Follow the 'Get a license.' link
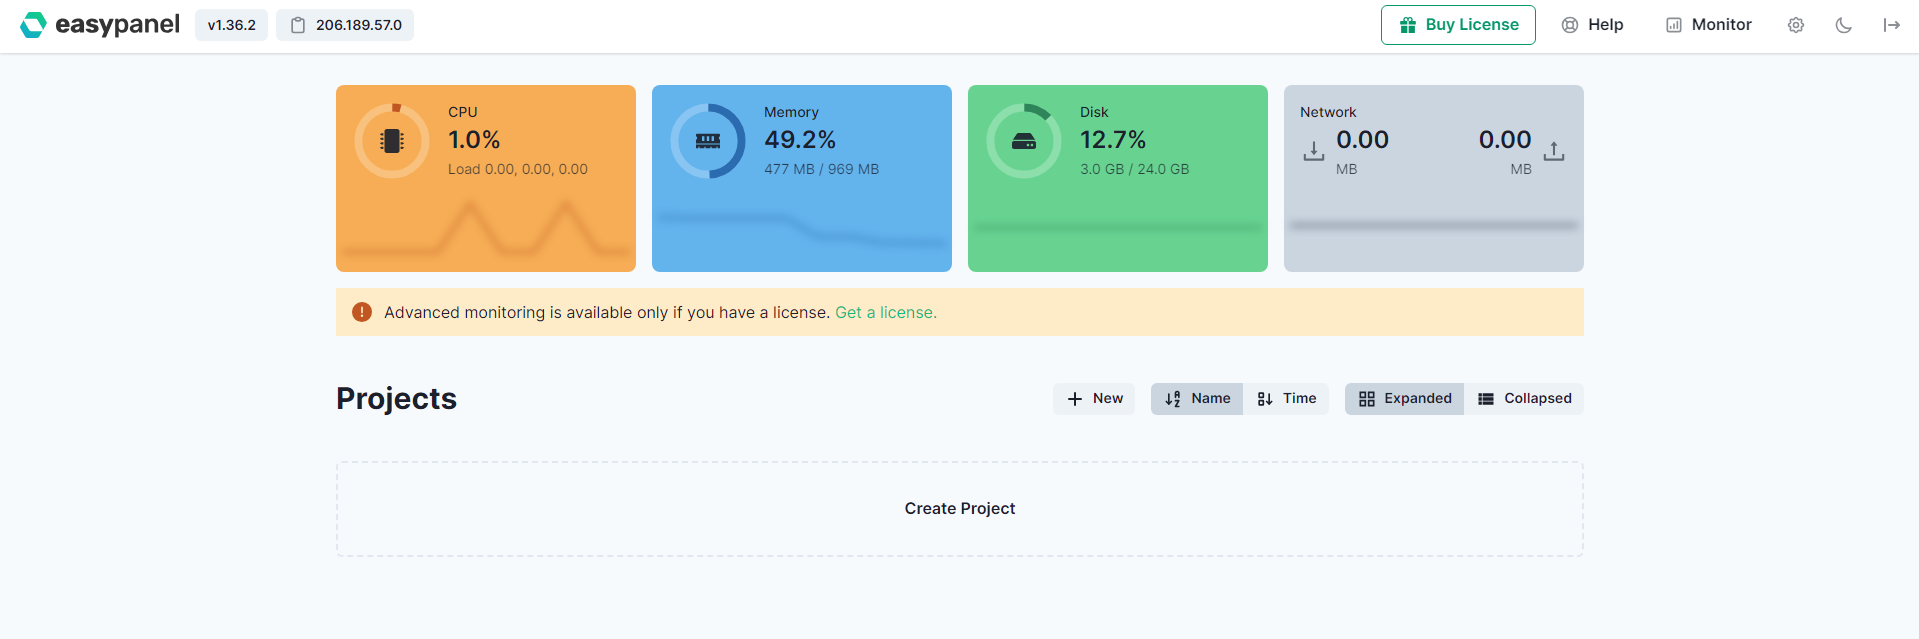Screen dimensions: 1919x639 click(886, 312)
